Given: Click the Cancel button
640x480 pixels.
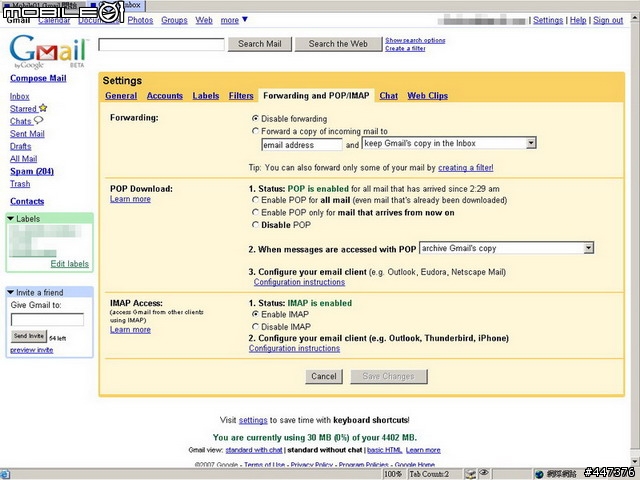Looking at the screenshot, I should 324,376.
